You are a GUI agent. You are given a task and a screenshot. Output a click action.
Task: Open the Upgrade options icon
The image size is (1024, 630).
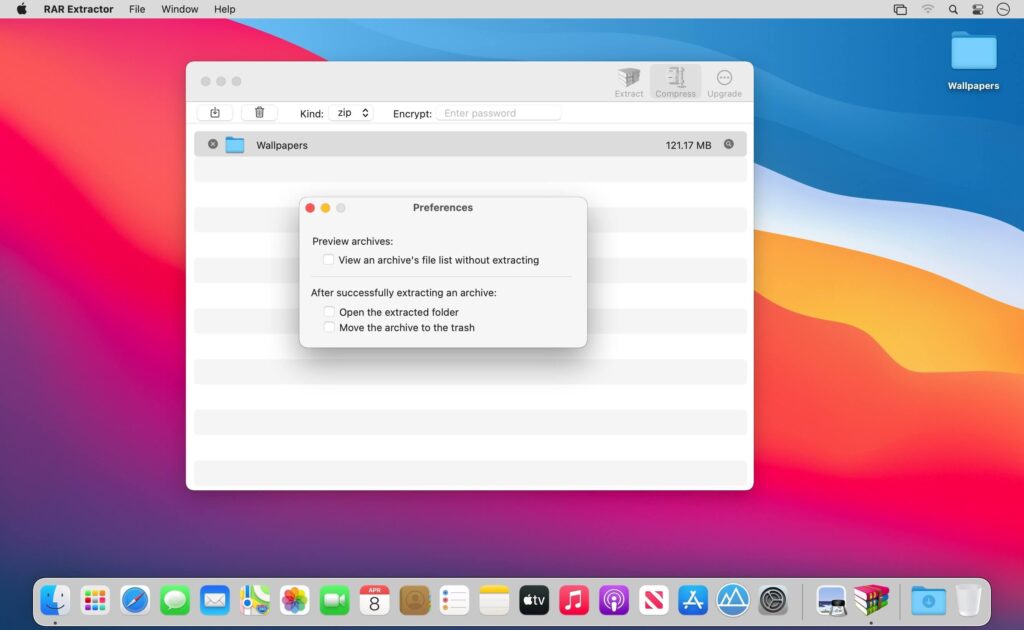(x=723, y=80)
